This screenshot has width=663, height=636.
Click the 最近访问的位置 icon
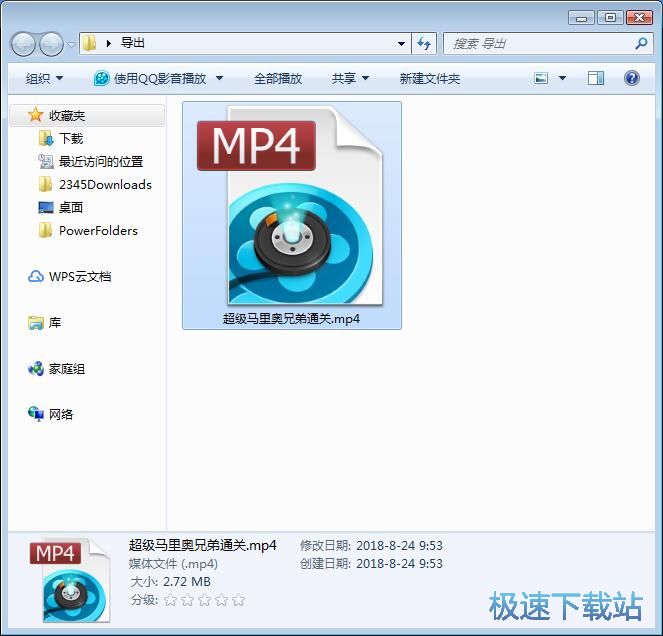click(x=46, y=161)
